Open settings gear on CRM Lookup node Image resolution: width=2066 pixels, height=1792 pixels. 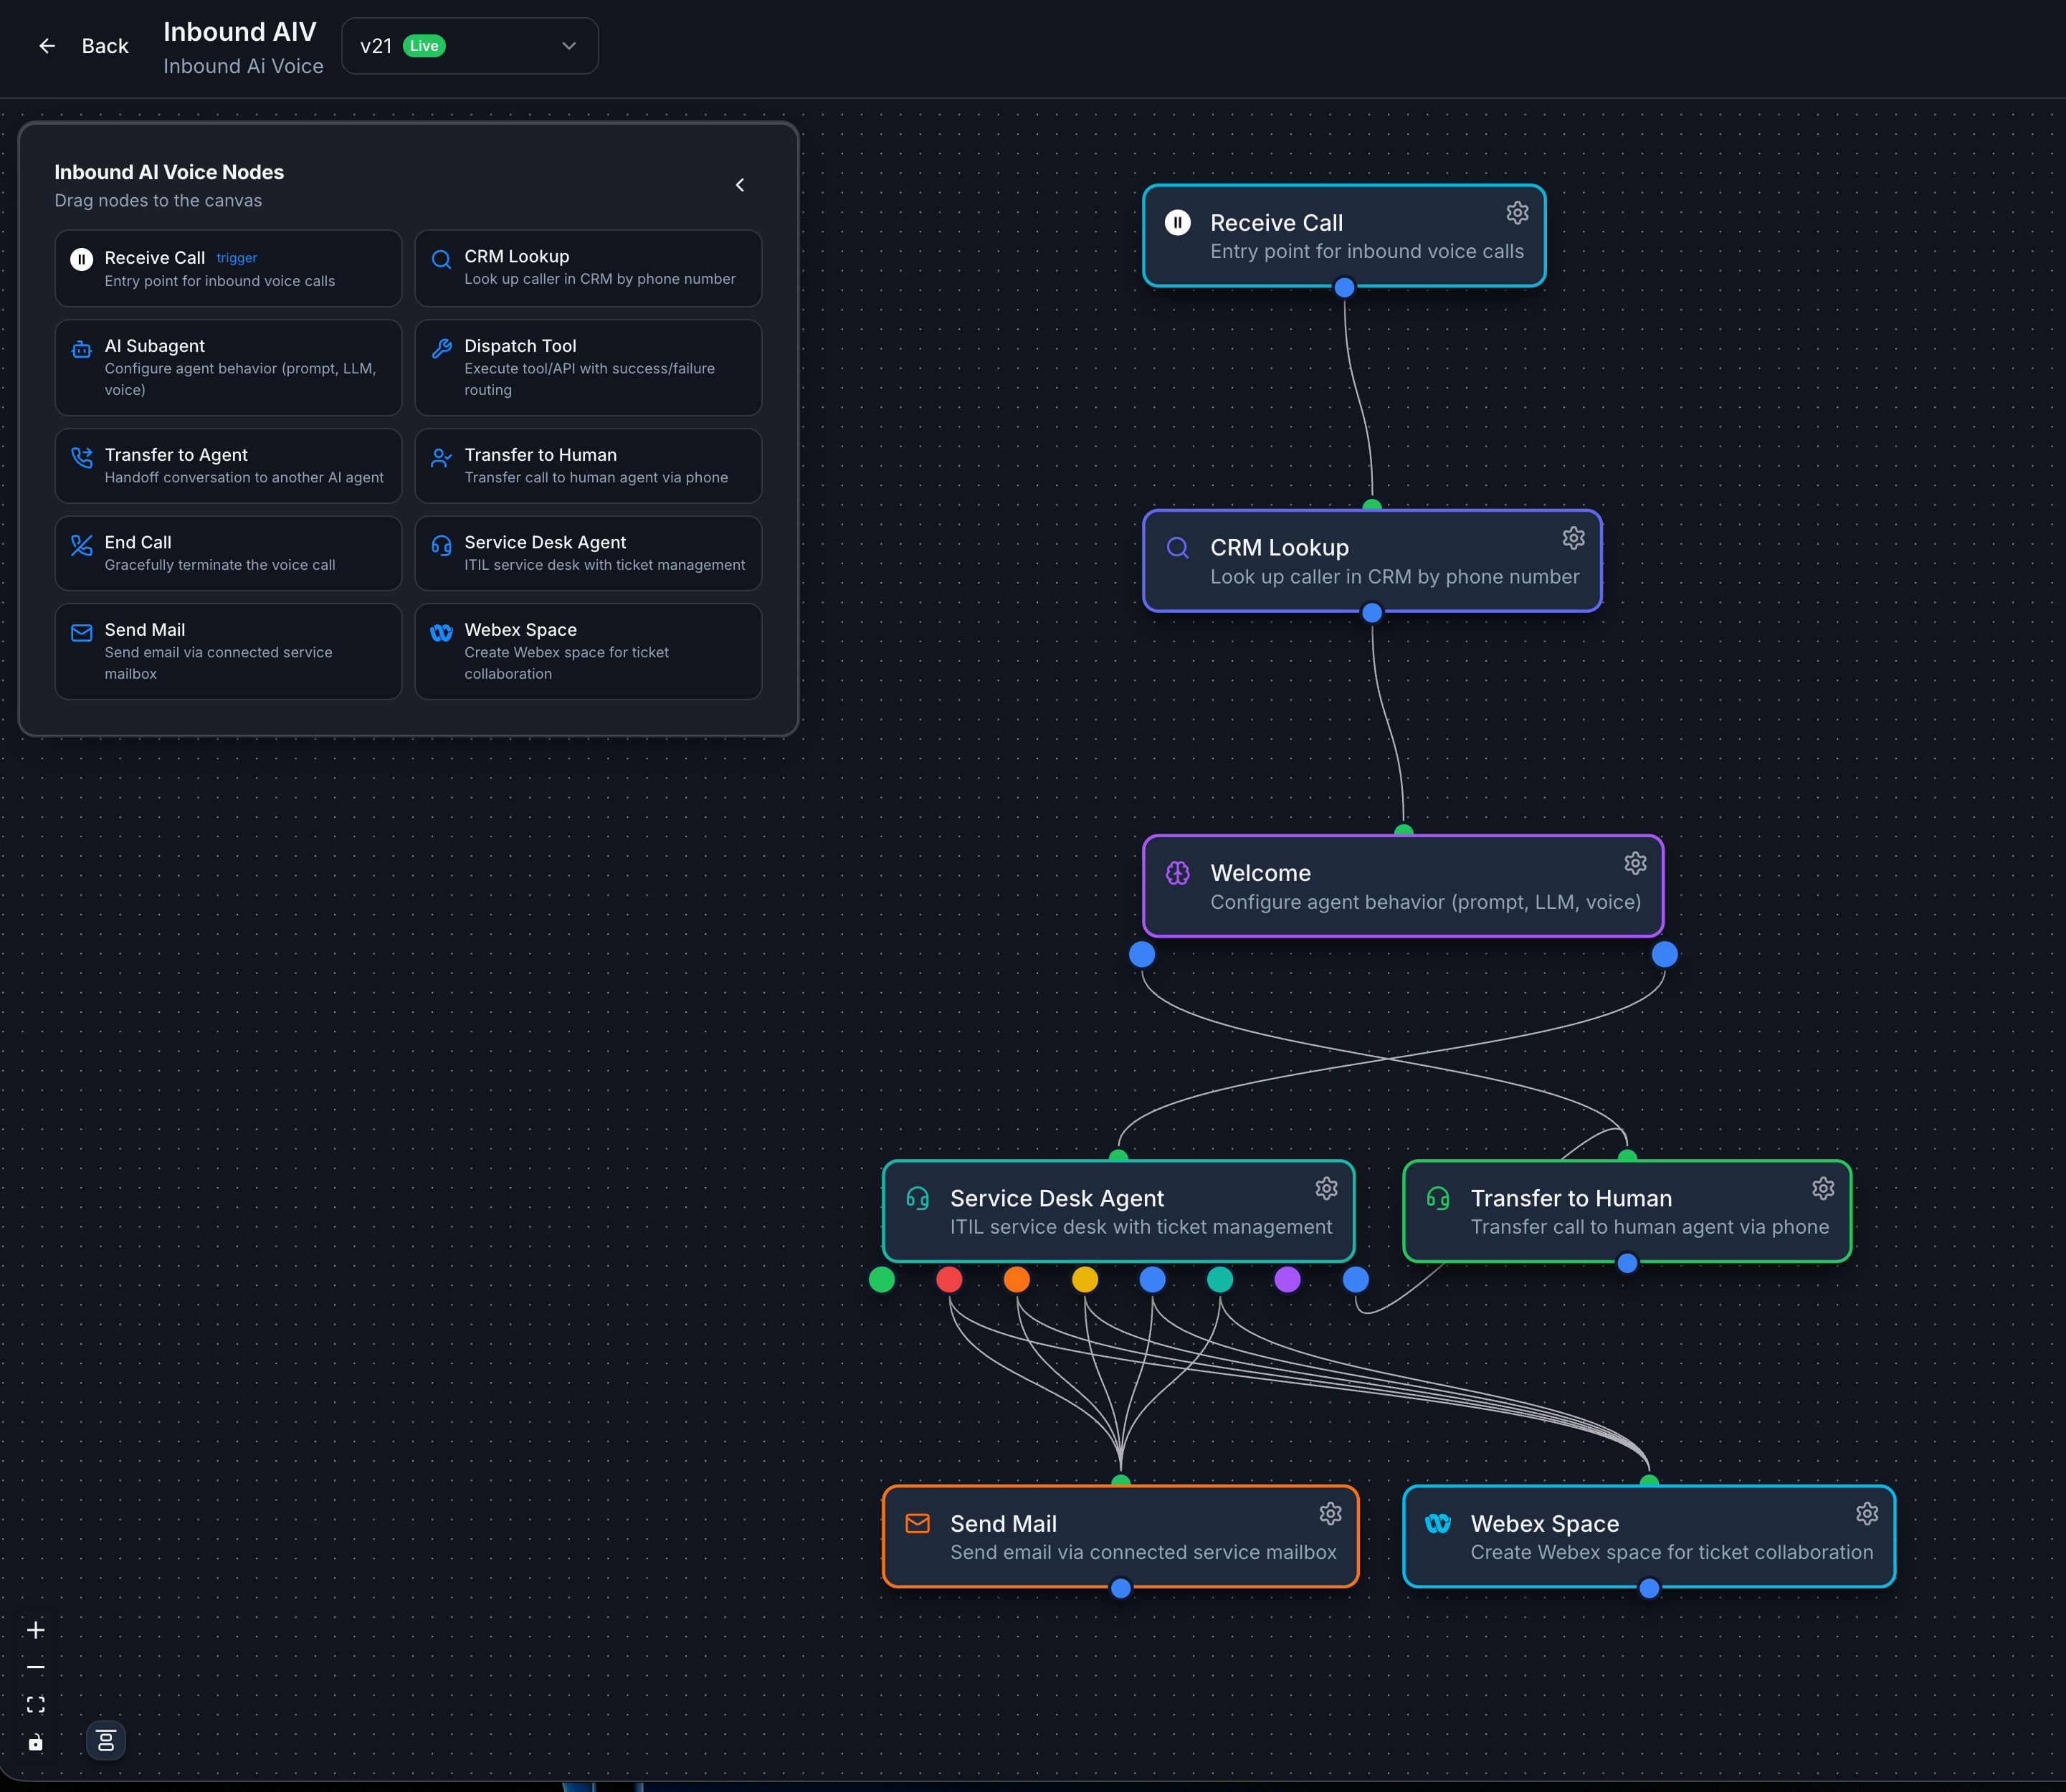click(x=1573, y=538)
